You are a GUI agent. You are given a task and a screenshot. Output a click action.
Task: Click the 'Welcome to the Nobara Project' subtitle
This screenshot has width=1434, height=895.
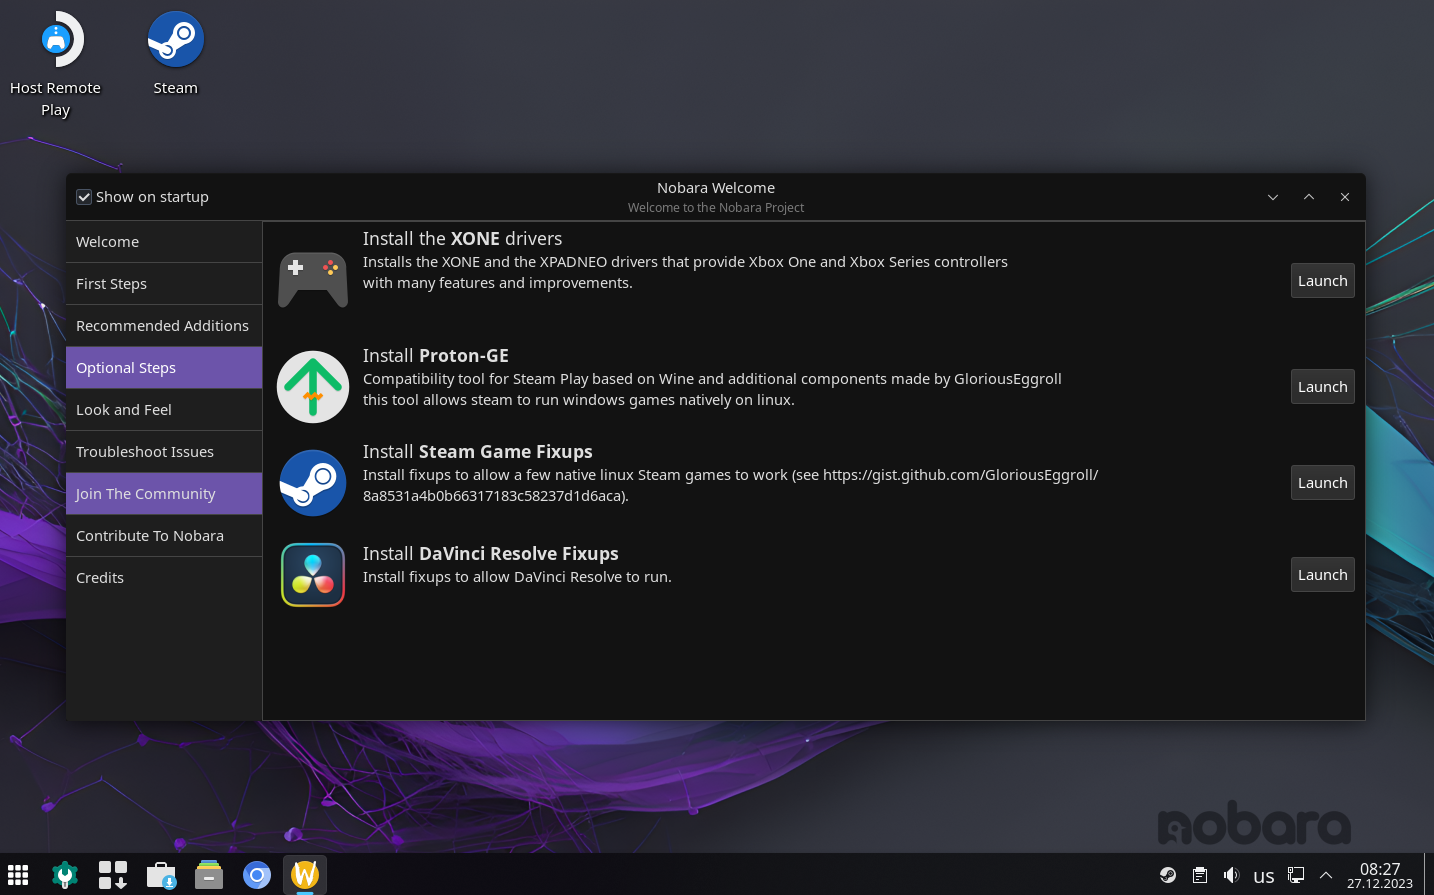[x=716, y=208]
